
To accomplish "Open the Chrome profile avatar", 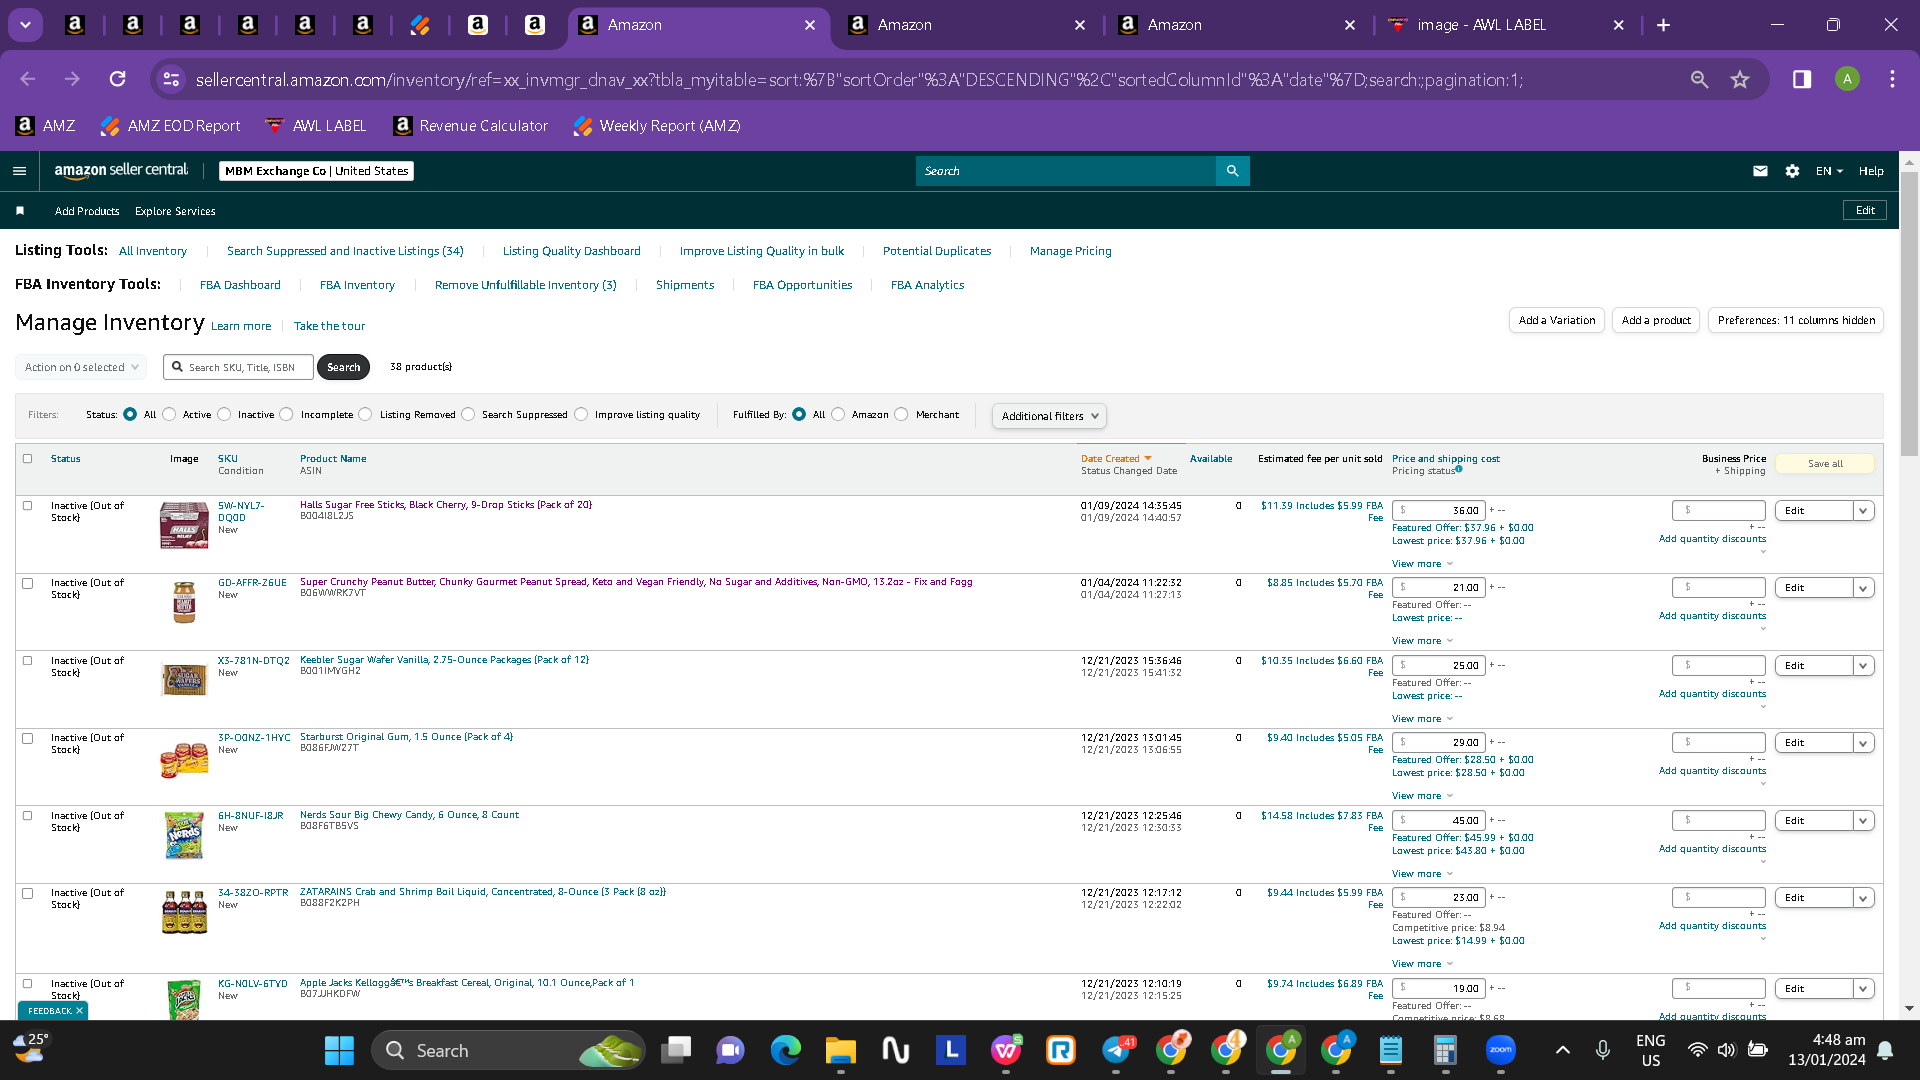I will [x=1847, y=79].
